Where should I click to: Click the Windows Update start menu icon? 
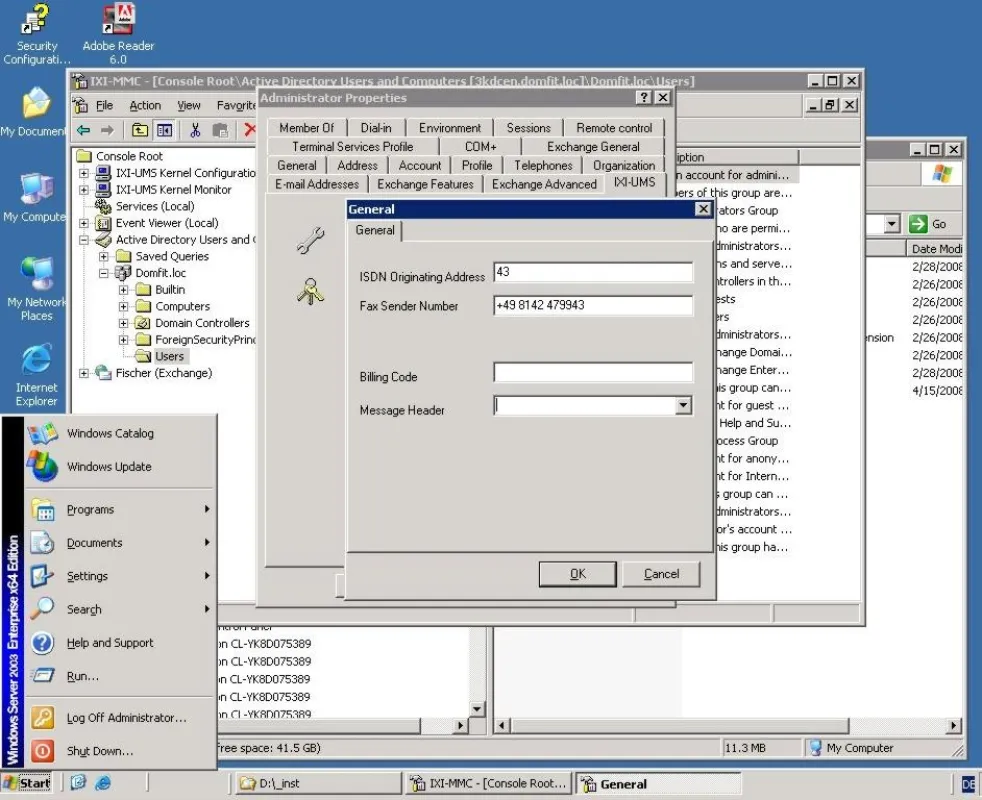tap(43, 467)
